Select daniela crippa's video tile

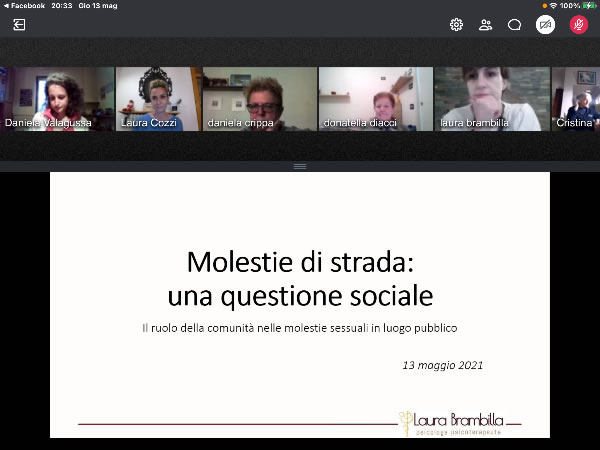260,99
